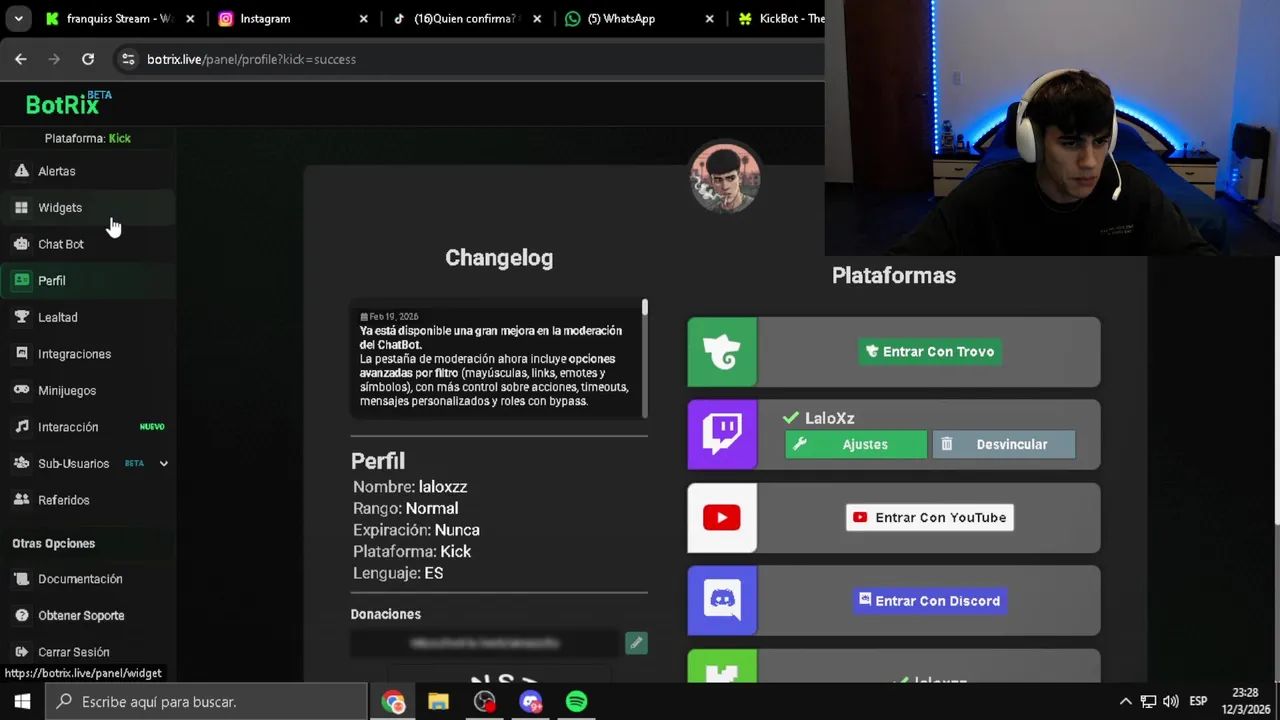Click the Lenguaje: ES text
Viewport: 1280px width, 720px height.
[398, 573]
